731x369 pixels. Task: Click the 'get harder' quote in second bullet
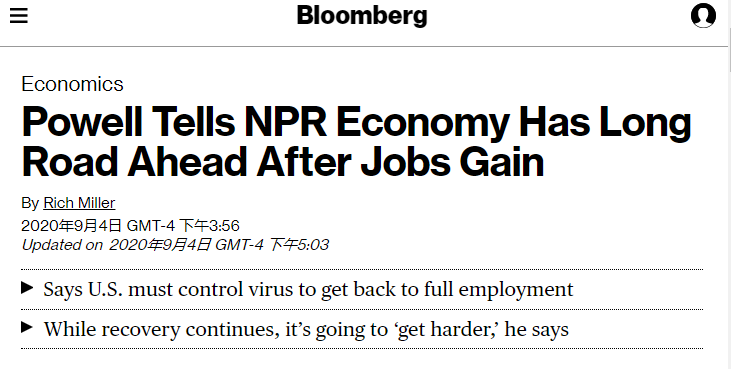coord(448,329)
